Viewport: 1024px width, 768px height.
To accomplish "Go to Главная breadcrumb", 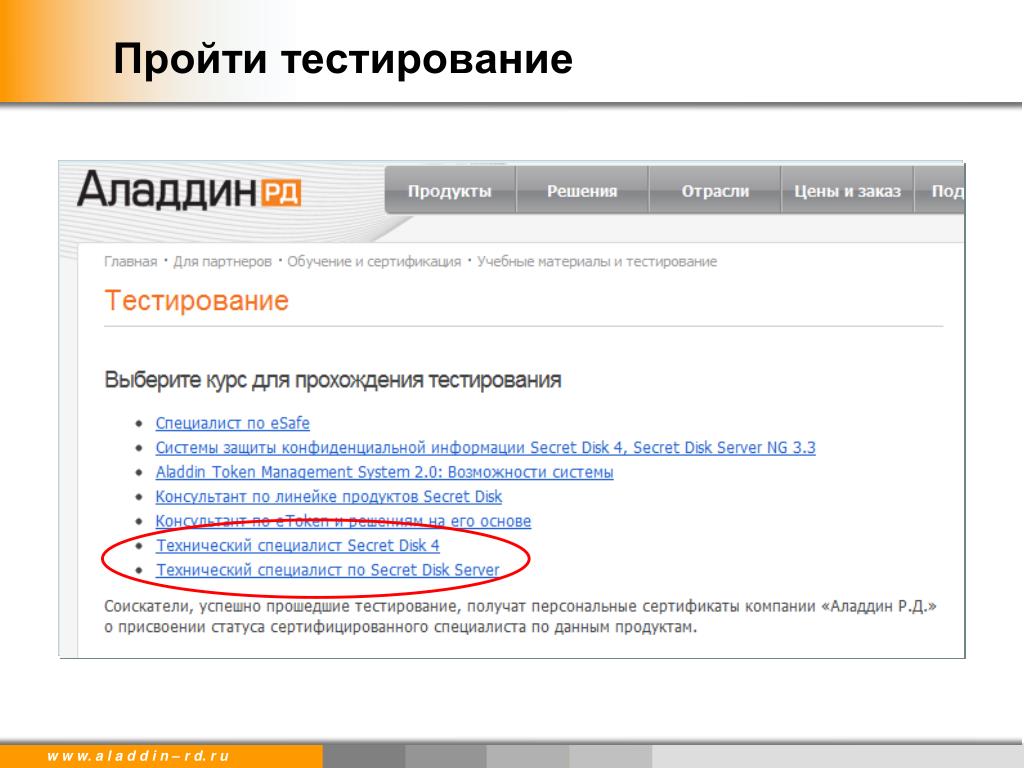I will click(x=131, y=261).
